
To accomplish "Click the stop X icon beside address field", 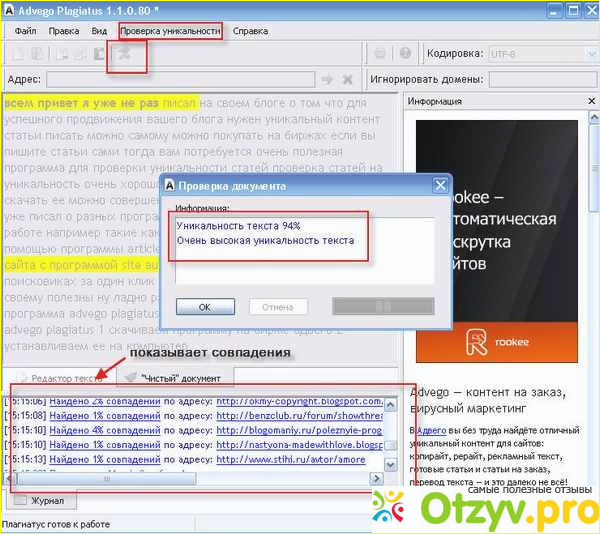I will click(347, 79).
